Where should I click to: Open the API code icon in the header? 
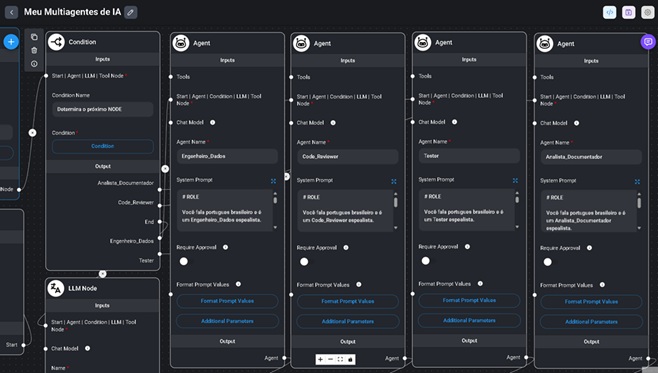[609, 12]
